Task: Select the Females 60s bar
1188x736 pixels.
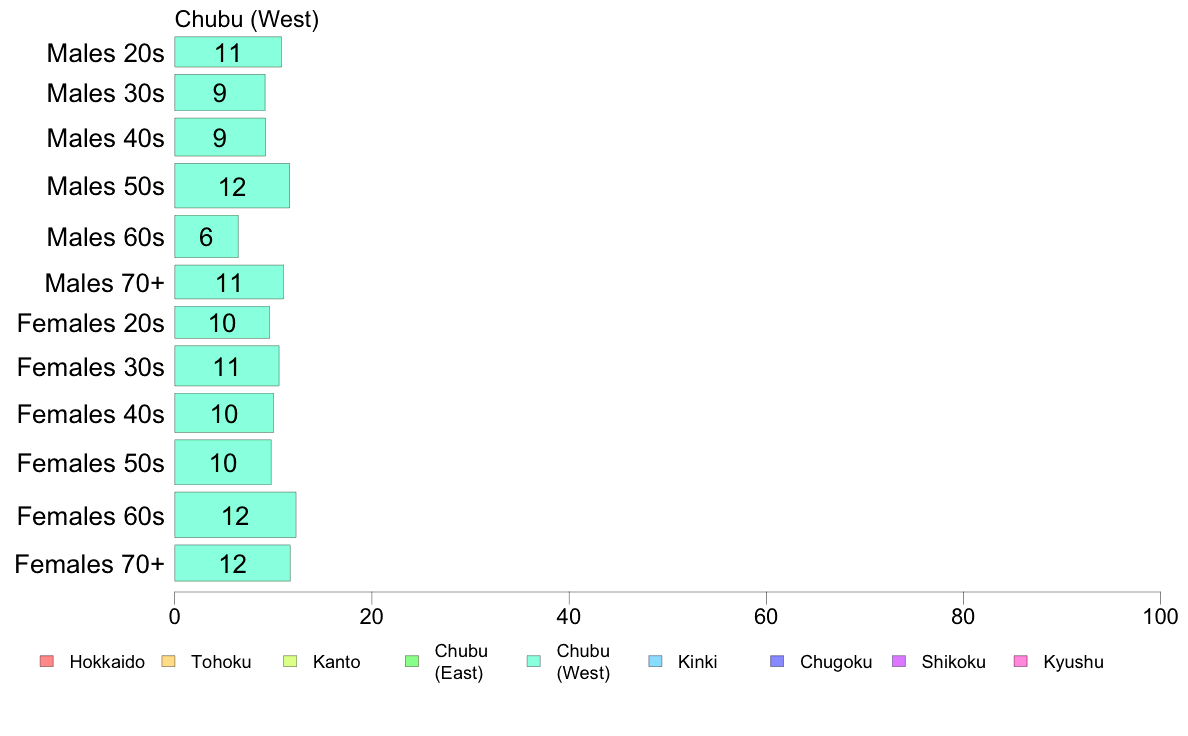Action: 235,515
